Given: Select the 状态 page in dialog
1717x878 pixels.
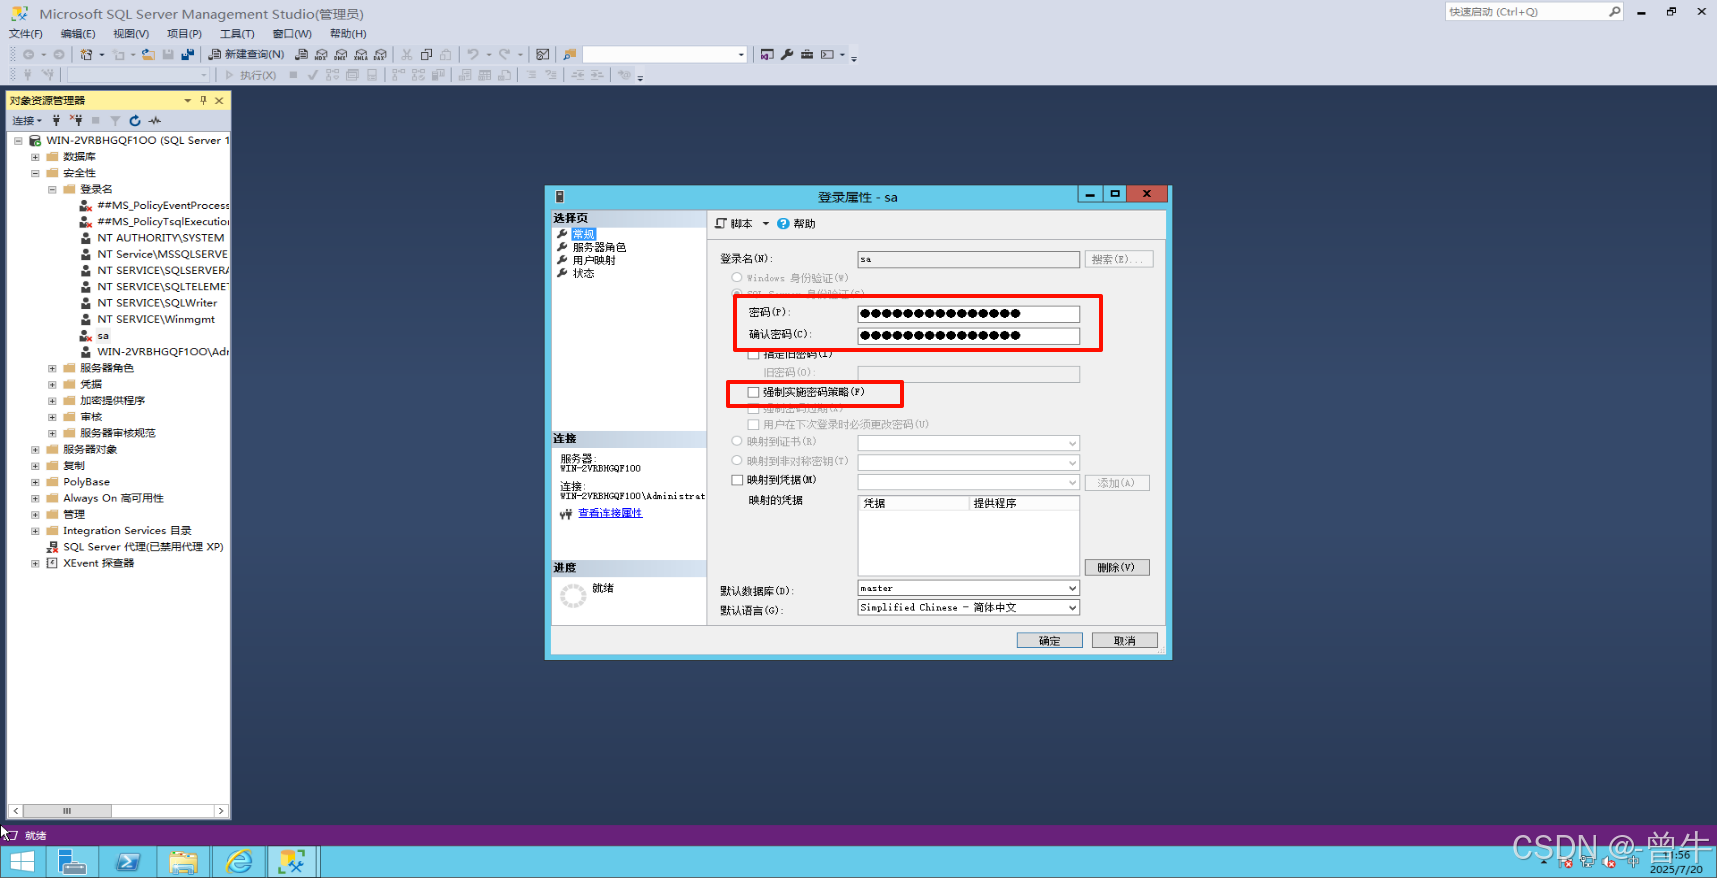Looking at the screenshot, I should 583,273.
